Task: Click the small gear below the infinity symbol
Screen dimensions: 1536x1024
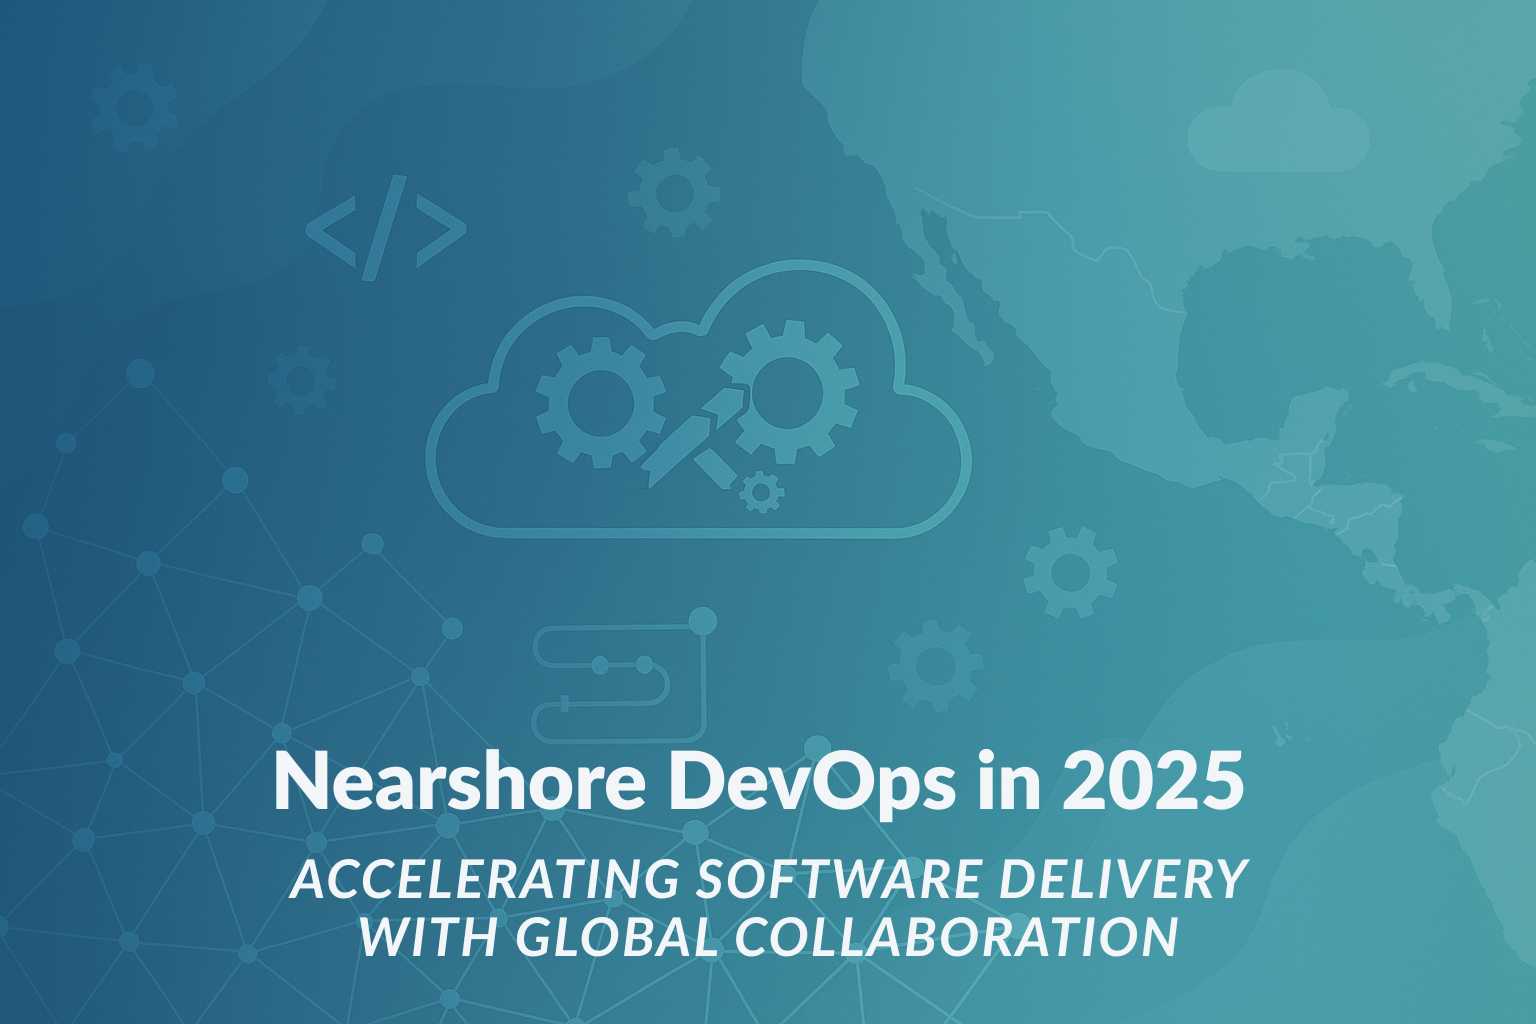Action: tap(760, 492)
